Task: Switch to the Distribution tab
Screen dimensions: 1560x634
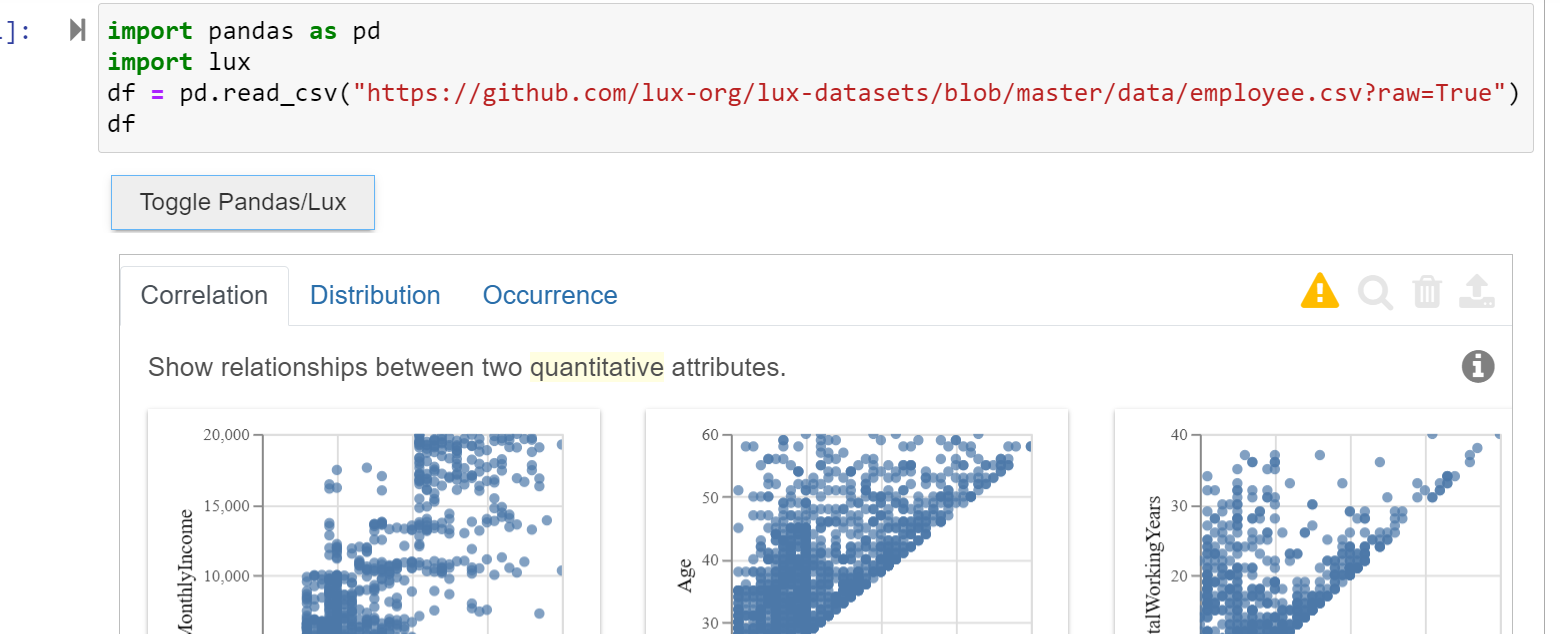Action: tap(375, 295)
